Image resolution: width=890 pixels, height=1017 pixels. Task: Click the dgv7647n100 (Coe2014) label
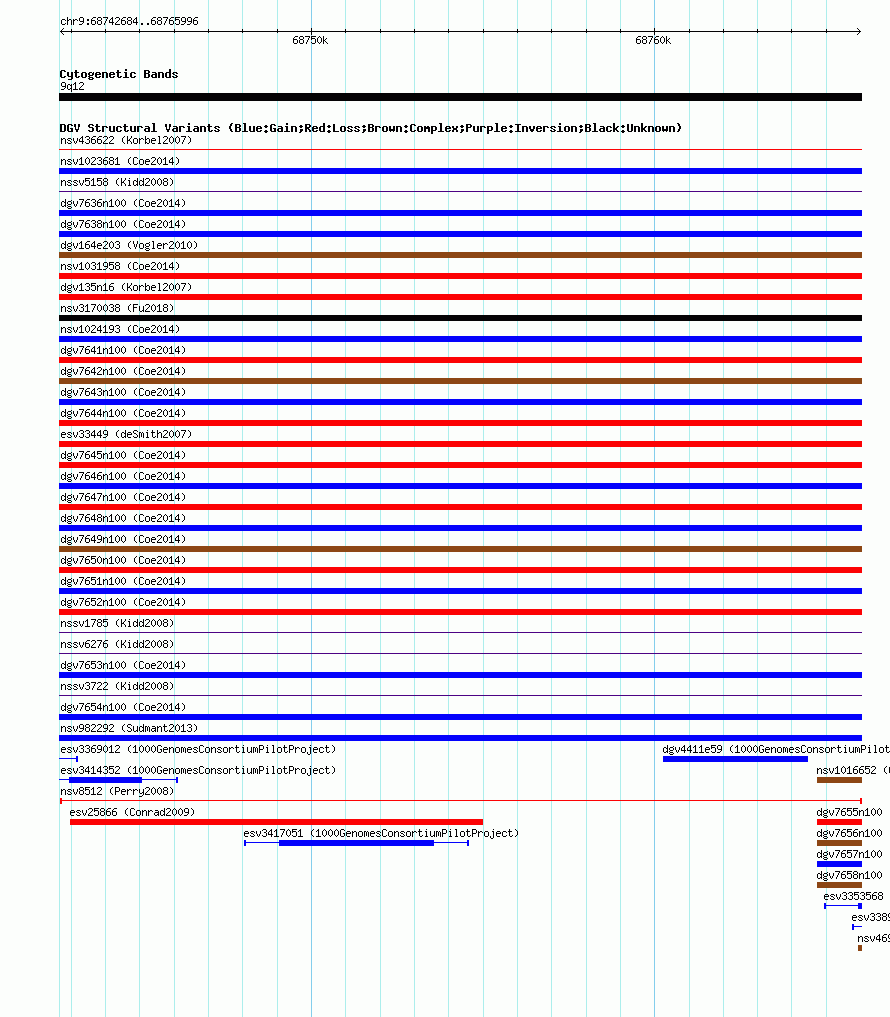[123, 497]
